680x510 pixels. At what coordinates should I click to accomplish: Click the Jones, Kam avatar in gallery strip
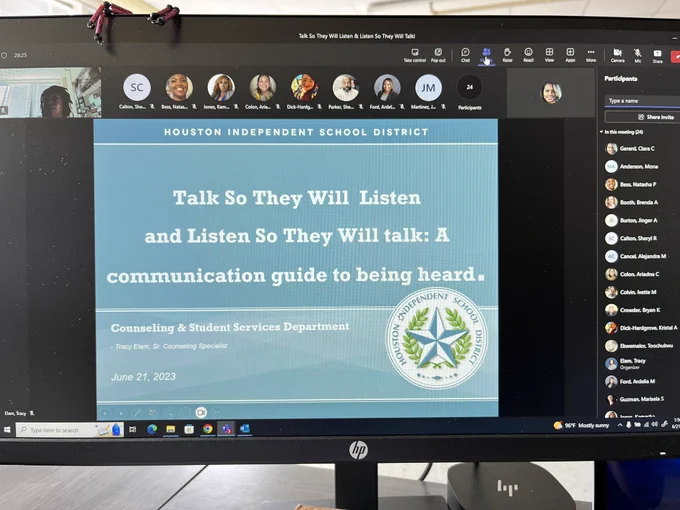pyautogui.click(x=221, y=87)
